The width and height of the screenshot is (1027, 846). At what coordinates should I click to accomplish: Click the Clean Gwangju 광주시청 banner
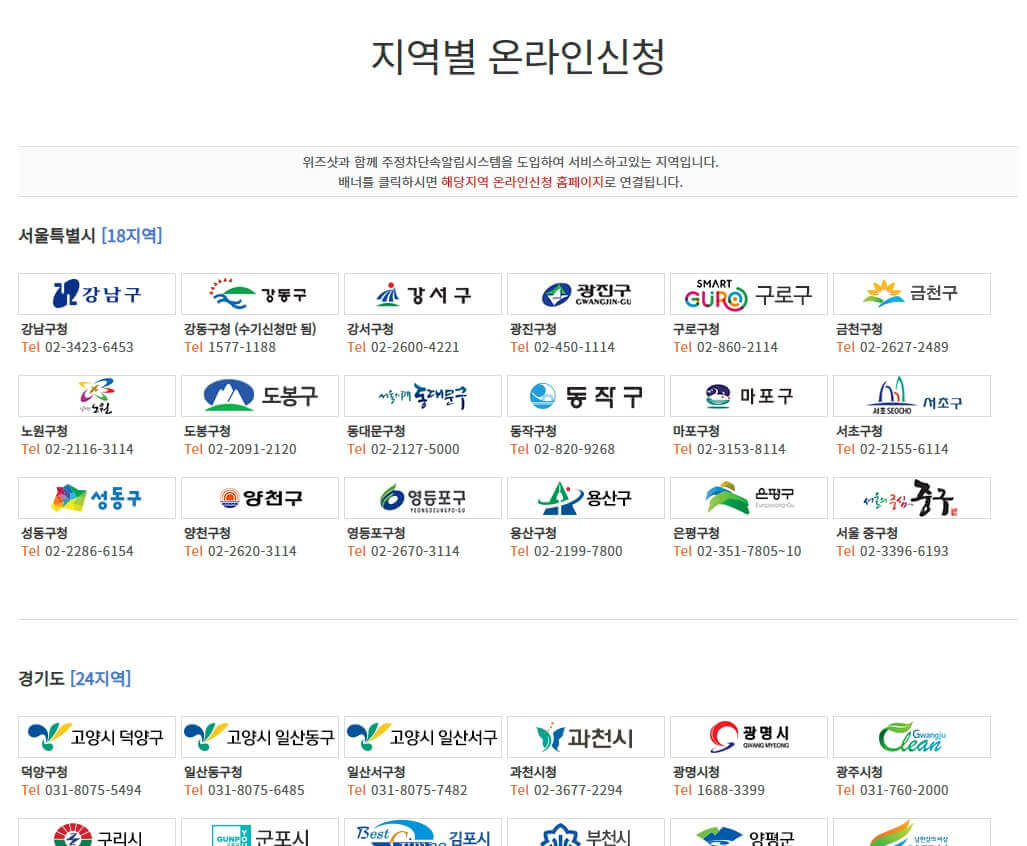(911, 737)
